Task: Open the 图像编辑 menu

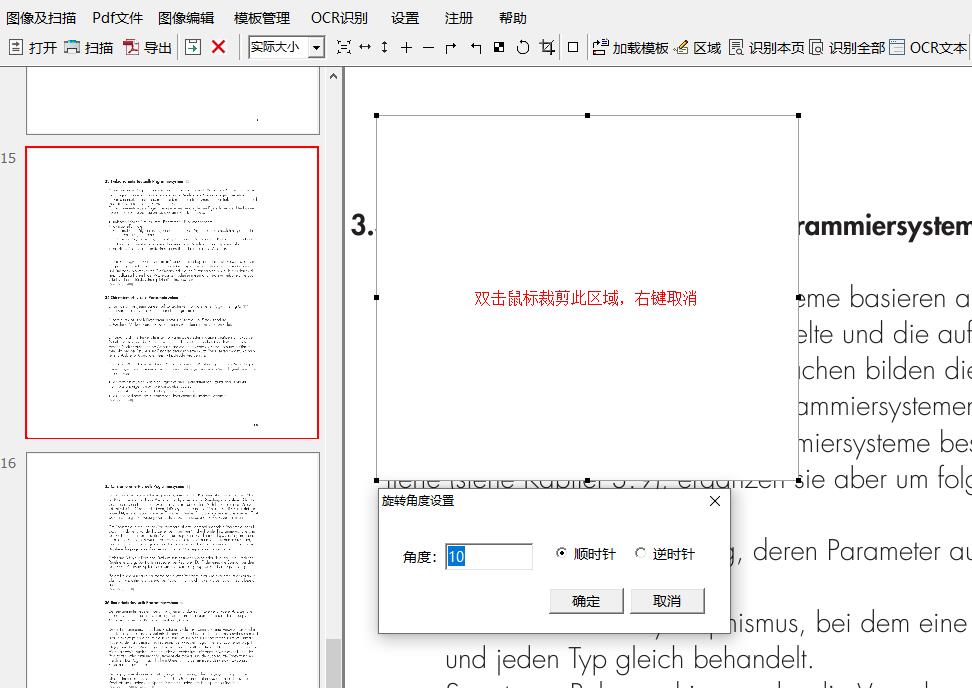Action: pyautogui.click(x=186, y=18)
